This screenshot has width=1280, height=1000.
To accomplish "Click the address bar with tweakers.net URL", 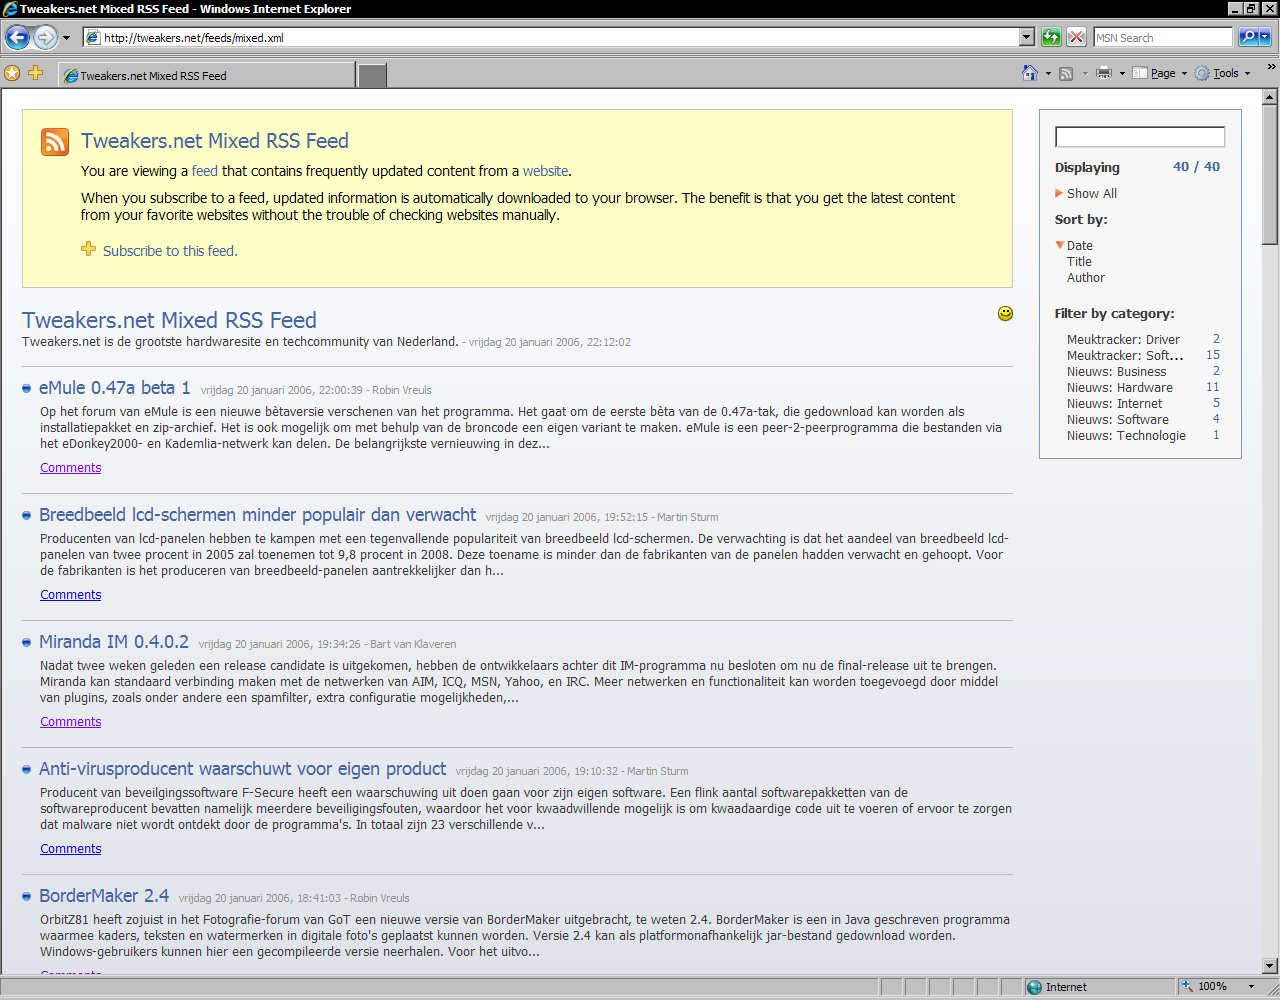I will coord(560,38).
